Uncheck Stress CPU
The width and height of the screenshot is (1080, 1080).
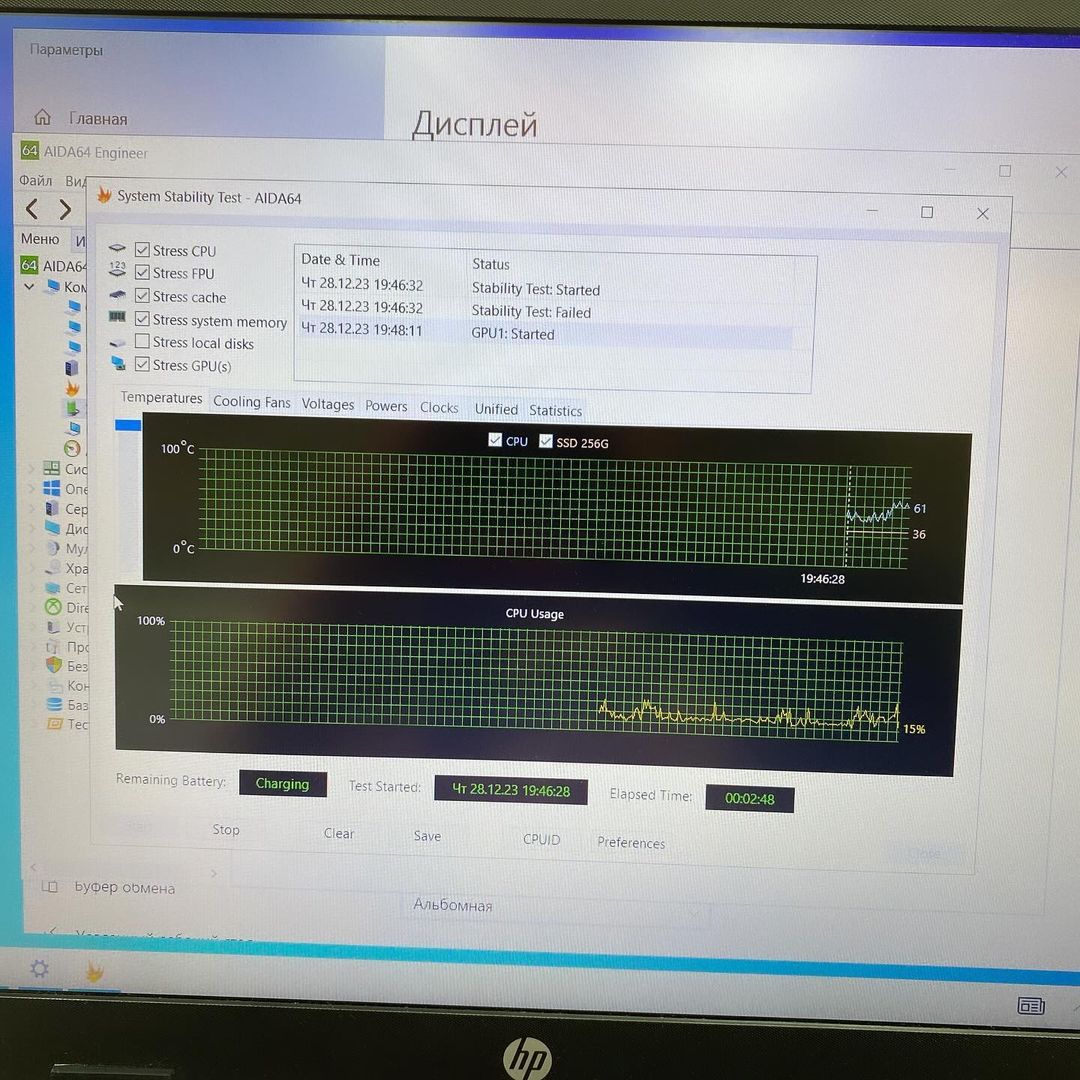(143, 249)
